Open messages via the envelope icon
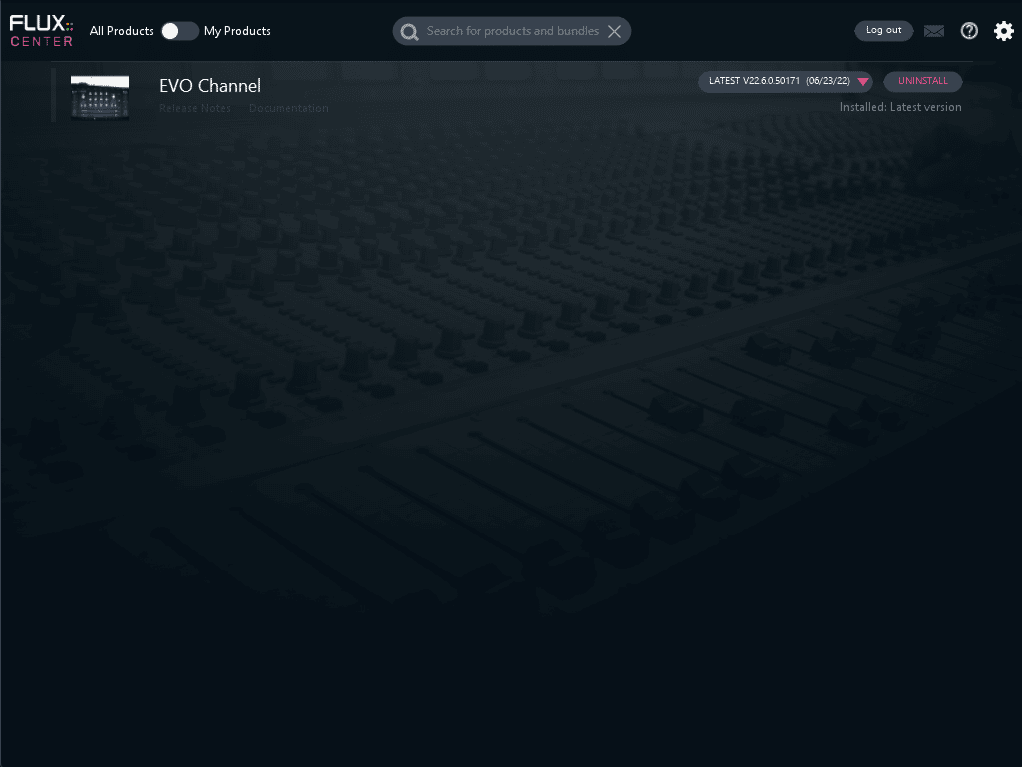The width and height of the screenshot is (1022, 767). 933,31
